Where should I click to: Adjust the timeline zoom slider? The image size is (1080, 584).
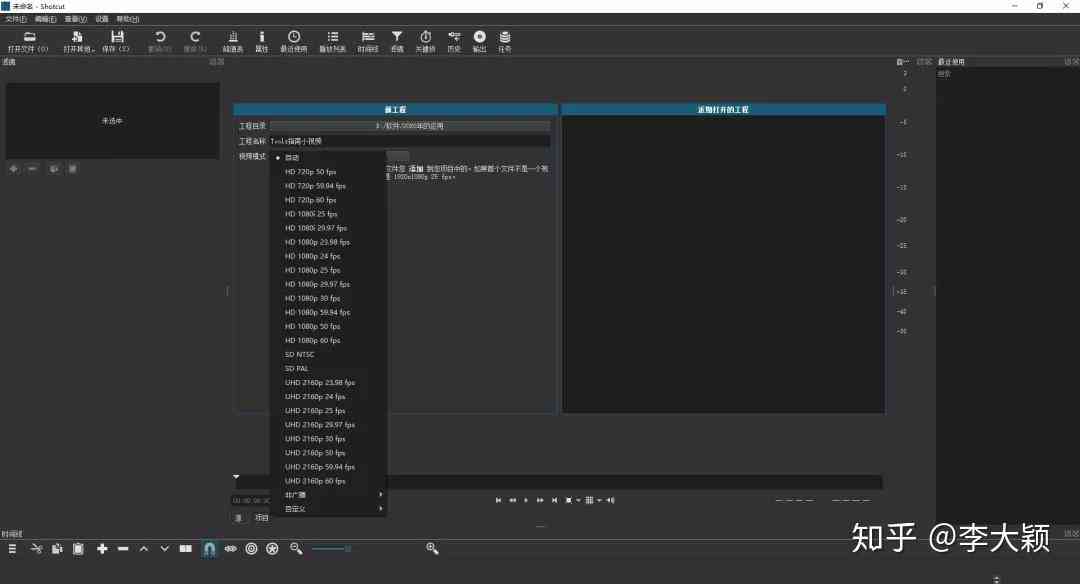(331, 549)
